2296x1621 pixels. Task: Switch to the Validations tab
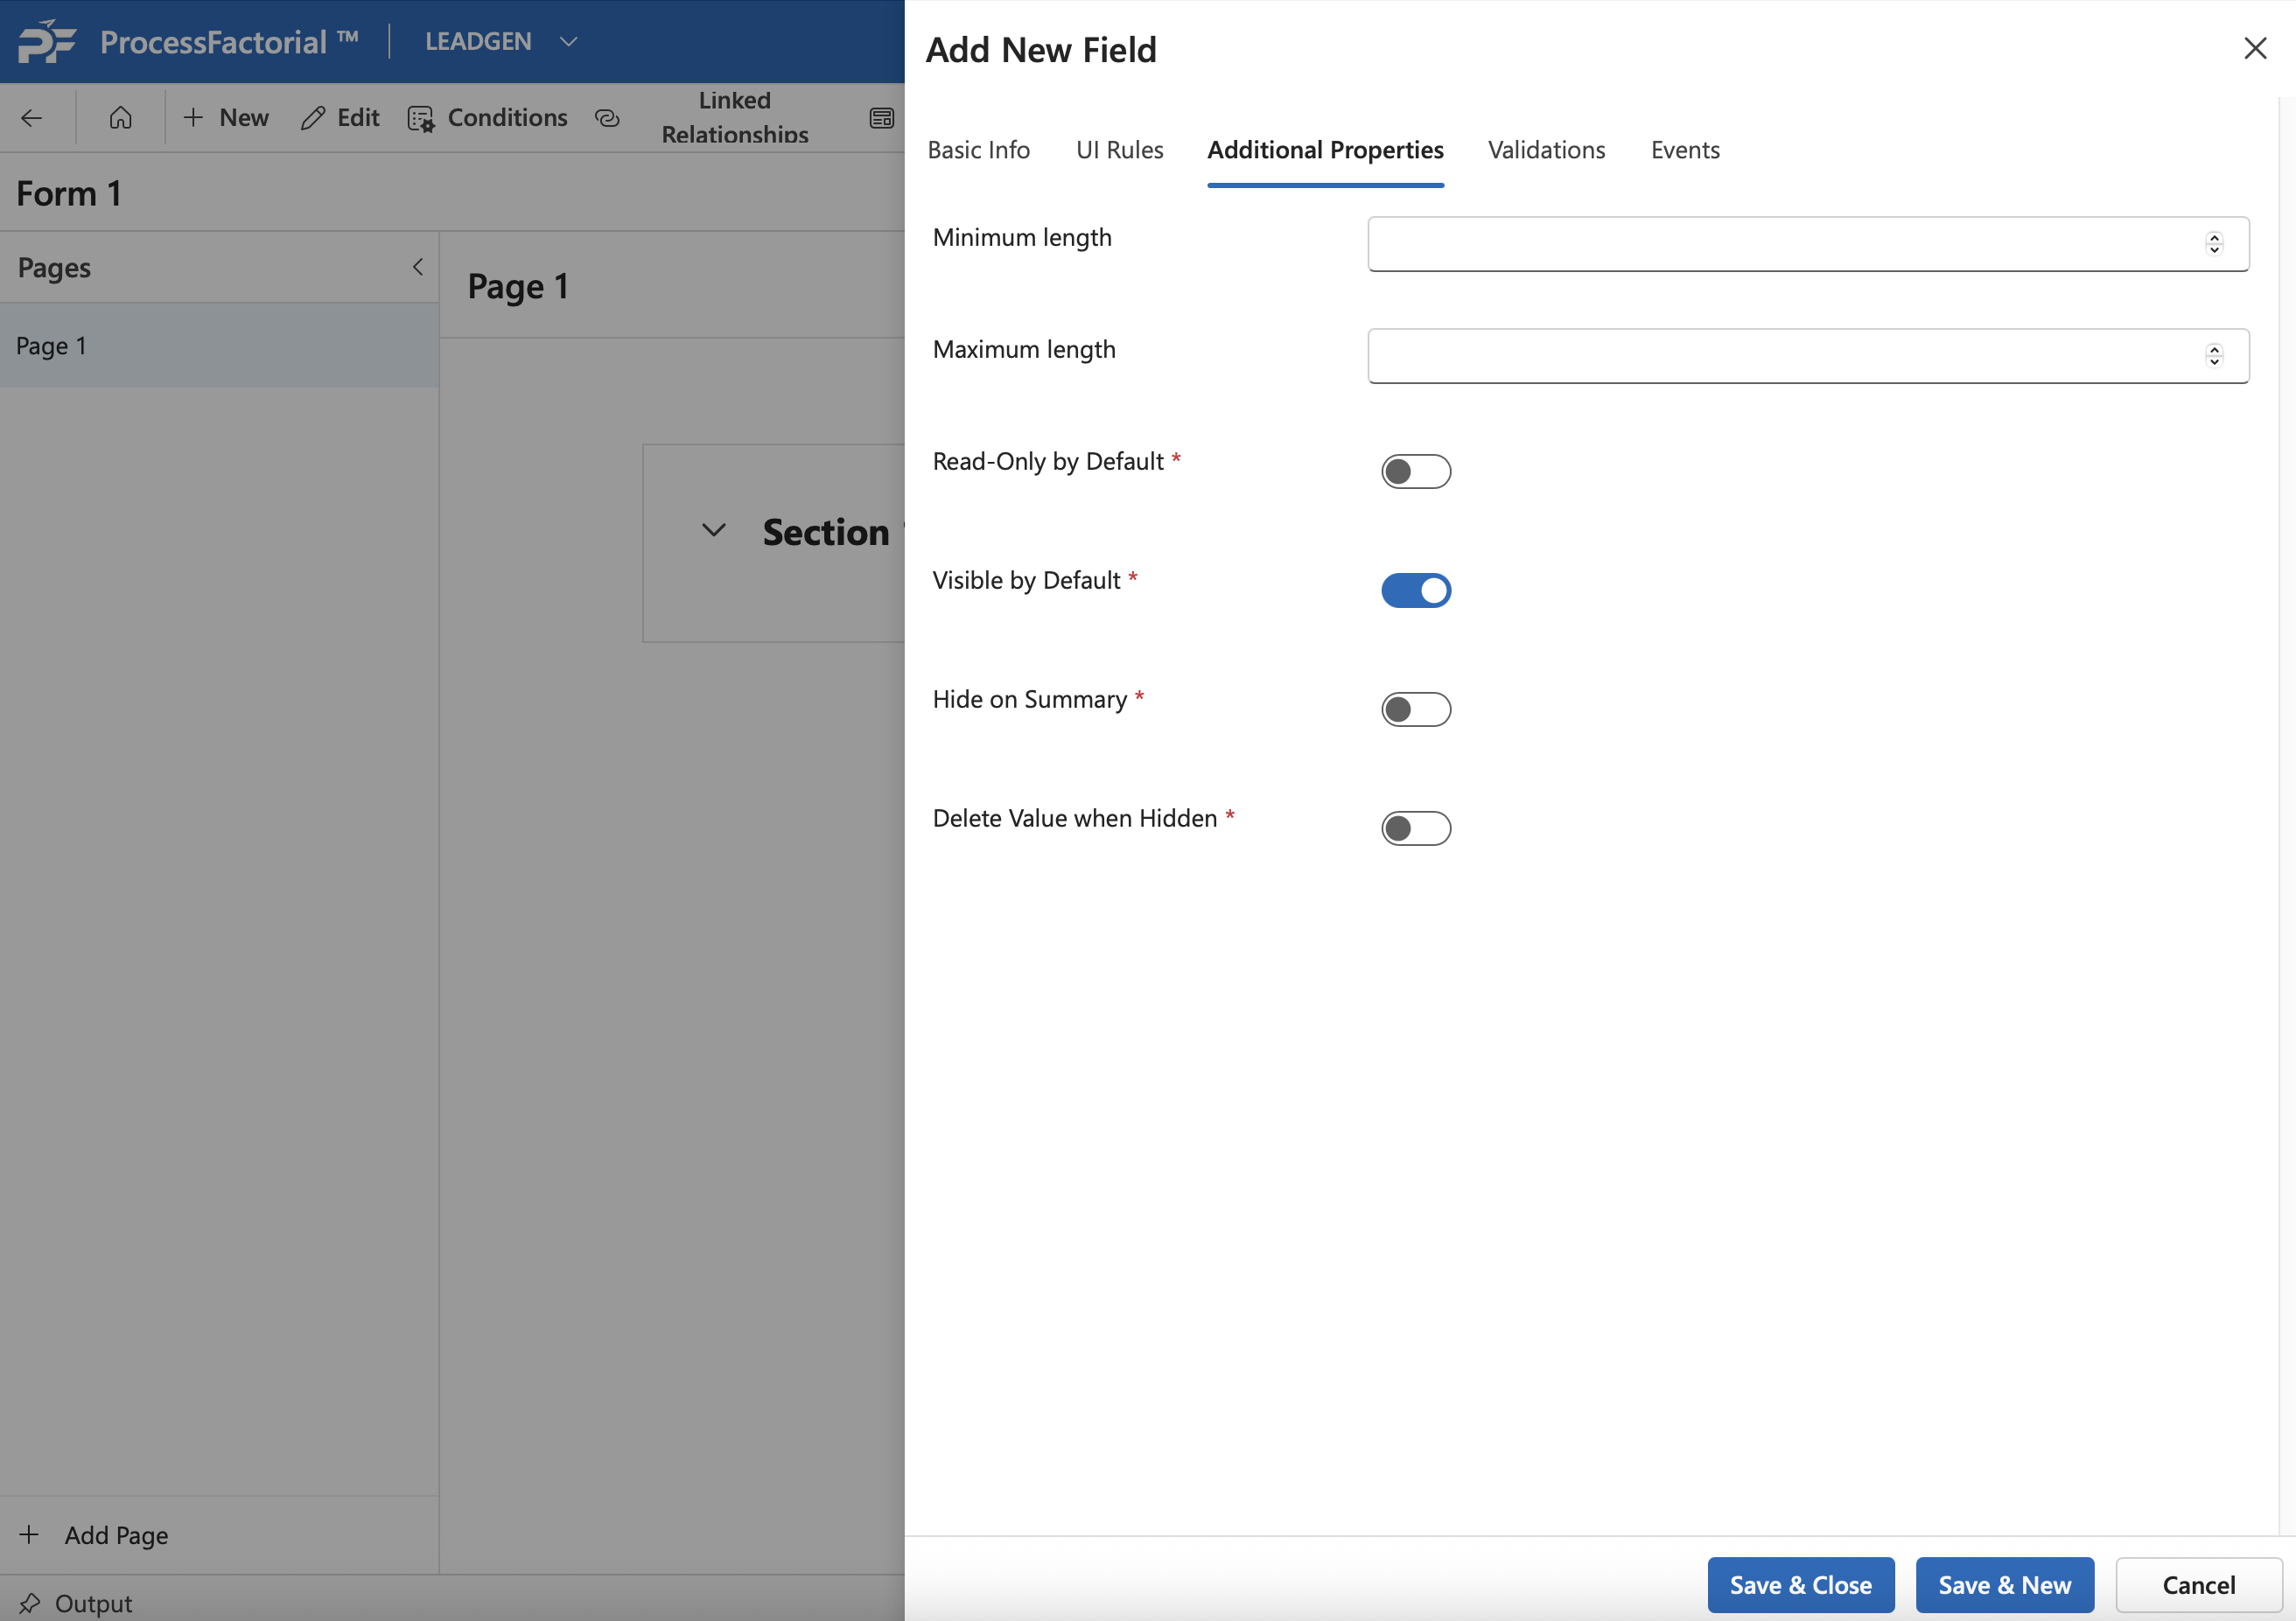(1546, 150)
